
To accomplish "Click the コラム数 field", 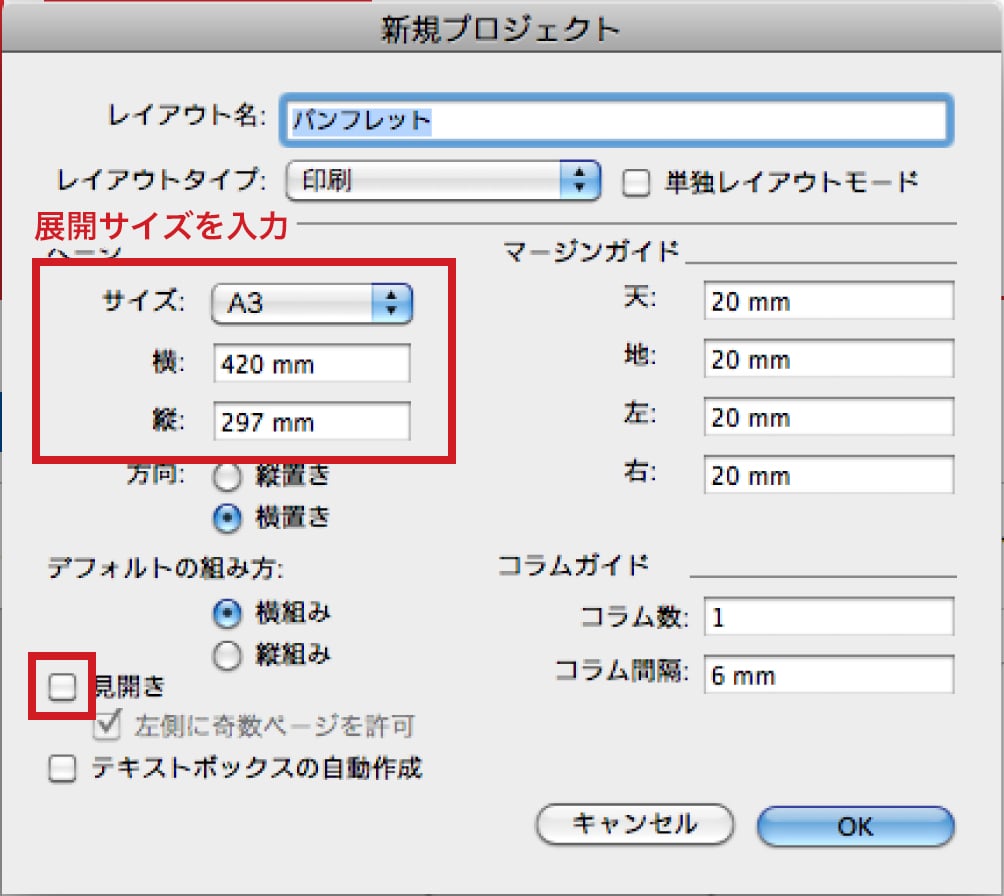I will point(827,617).
